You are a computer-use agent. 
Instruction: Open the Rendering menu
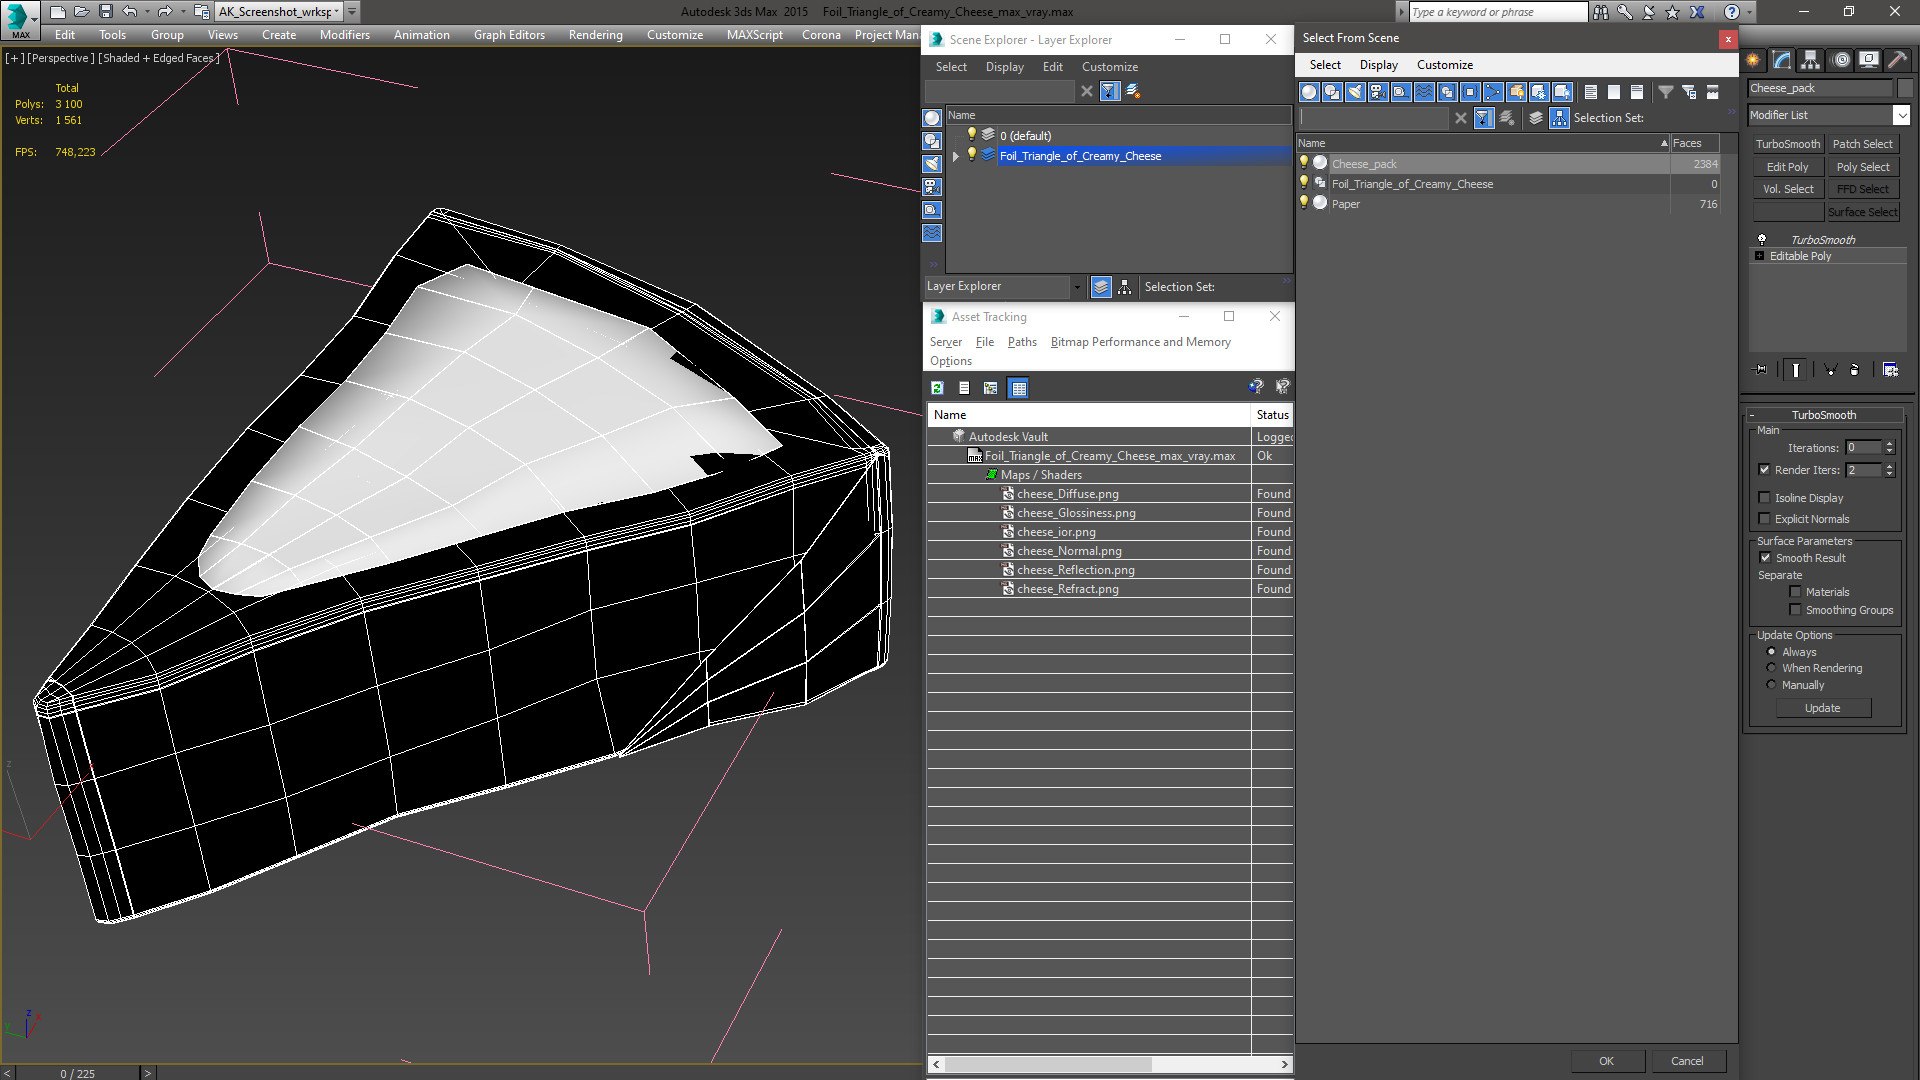click(x=595, y=34)
